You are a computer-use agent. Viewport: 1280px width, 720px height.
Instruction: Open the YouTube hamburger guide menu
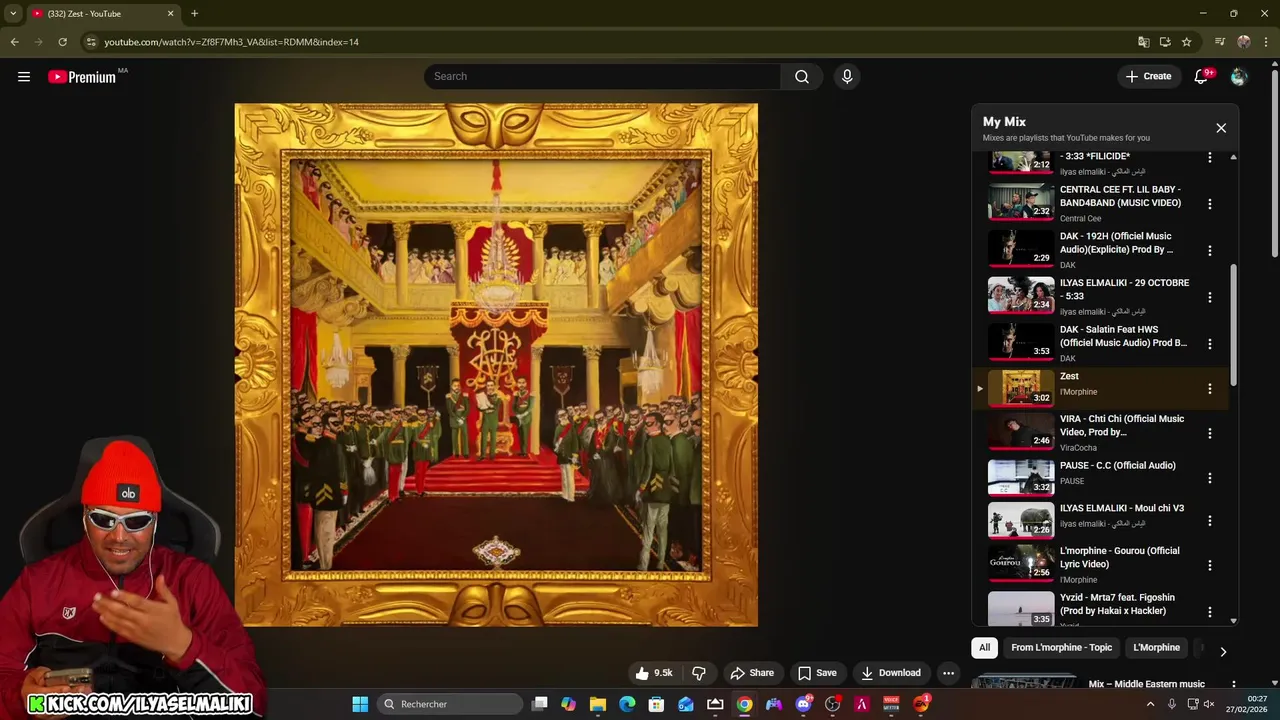[x=24, y=76]
